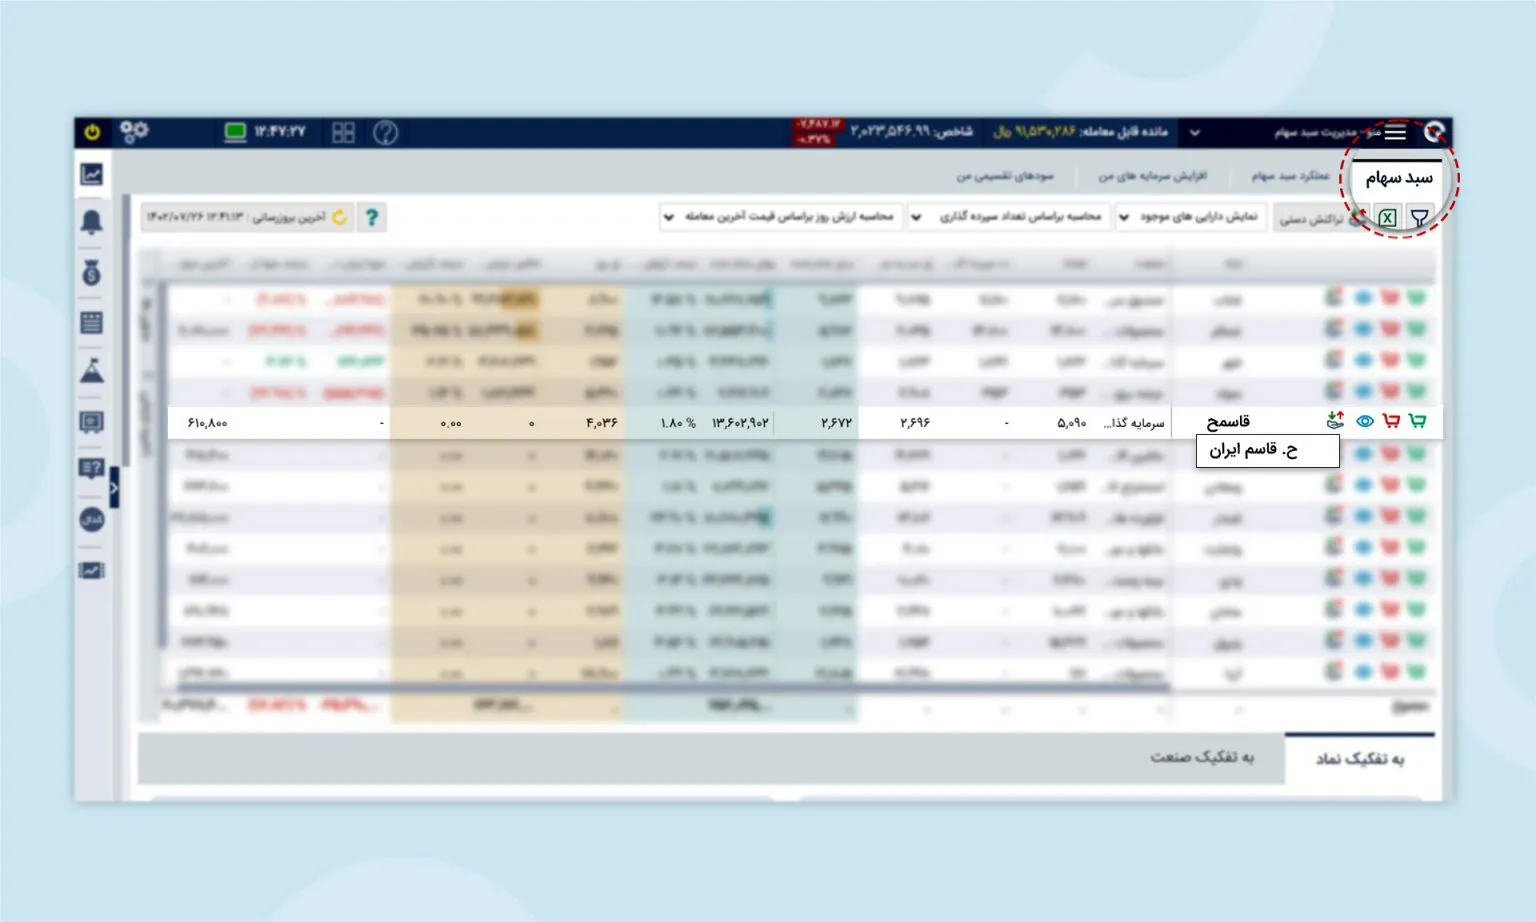Click the money bag sidebar icon
Screen dimensions: 1536x922
click(x=91, y=272)
